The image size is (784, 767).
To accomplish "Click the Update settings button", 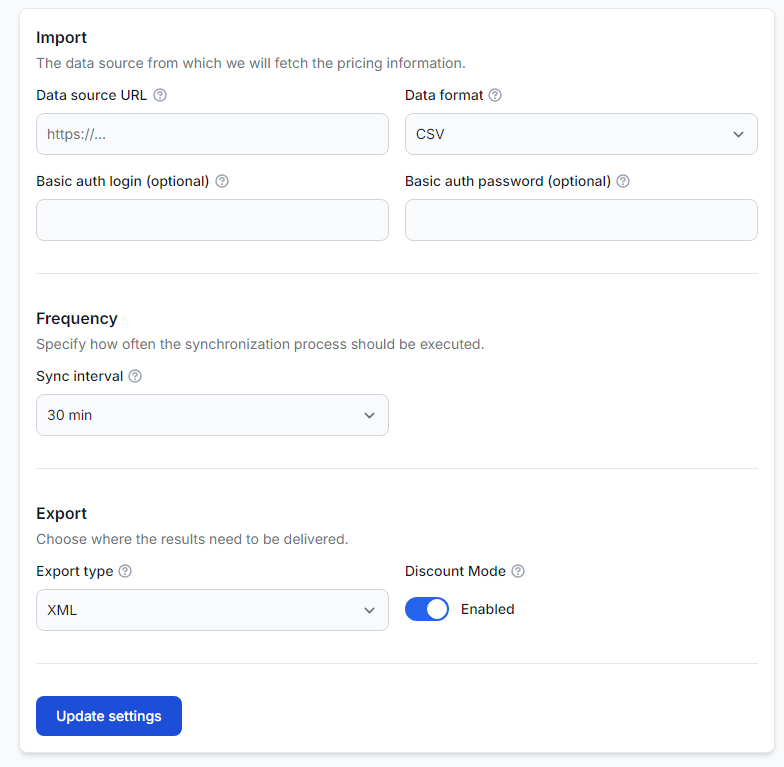I will coord(109,716).
